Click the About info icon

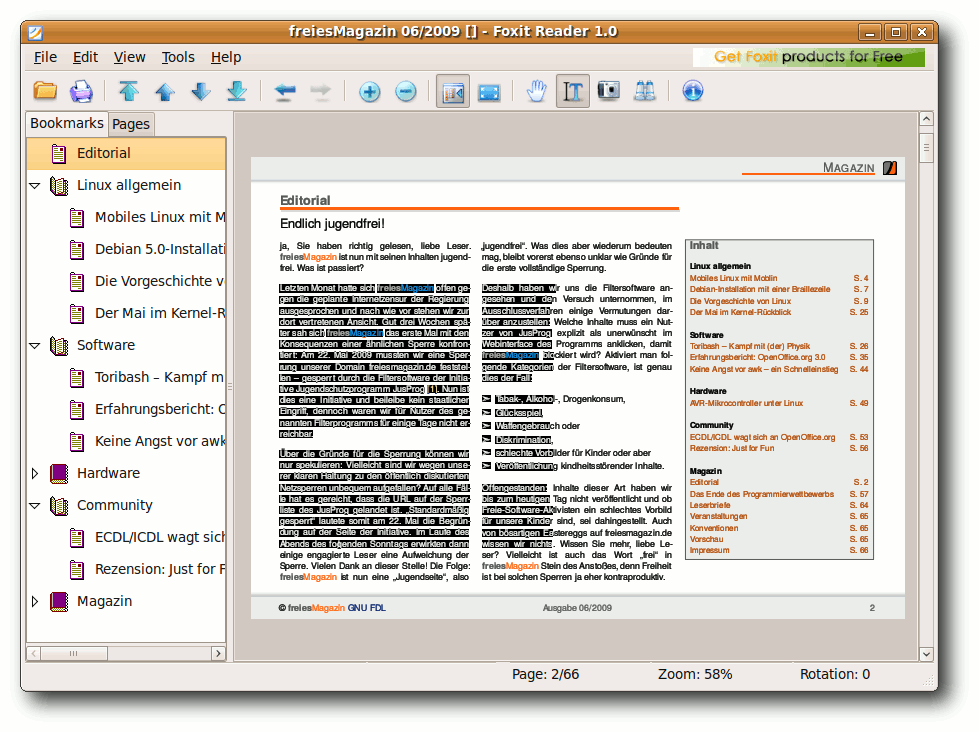(x=692, y=91)
